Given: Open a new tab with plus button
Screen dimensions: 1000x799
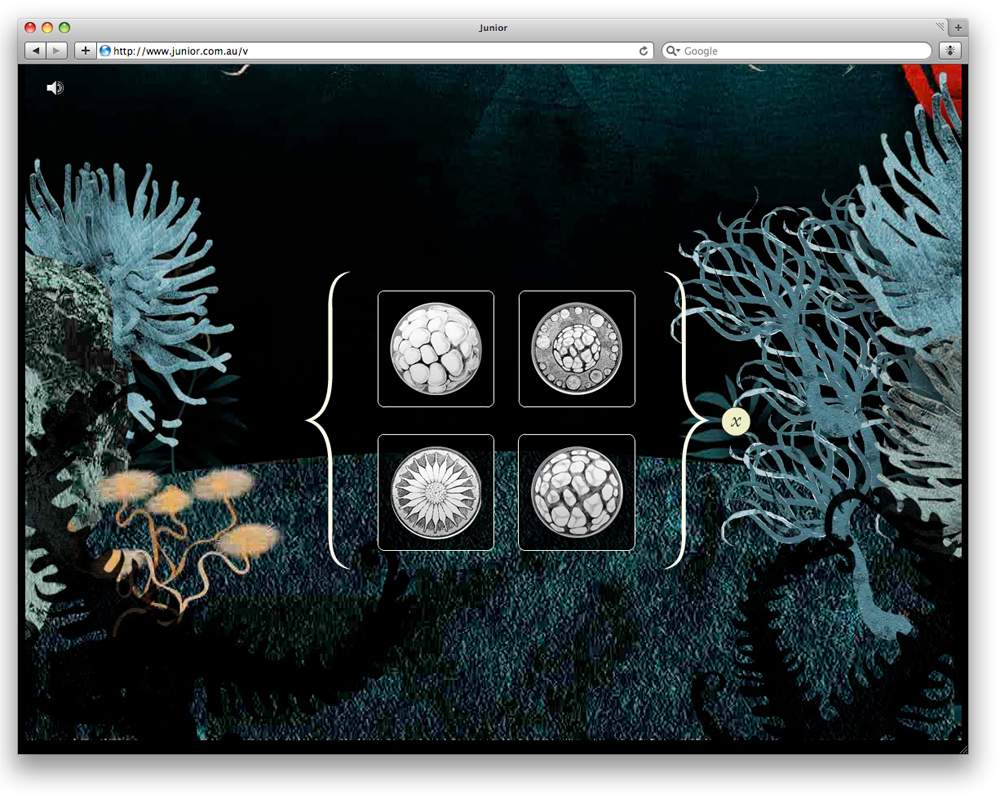Looking at the screenshot, I should 958,27.
